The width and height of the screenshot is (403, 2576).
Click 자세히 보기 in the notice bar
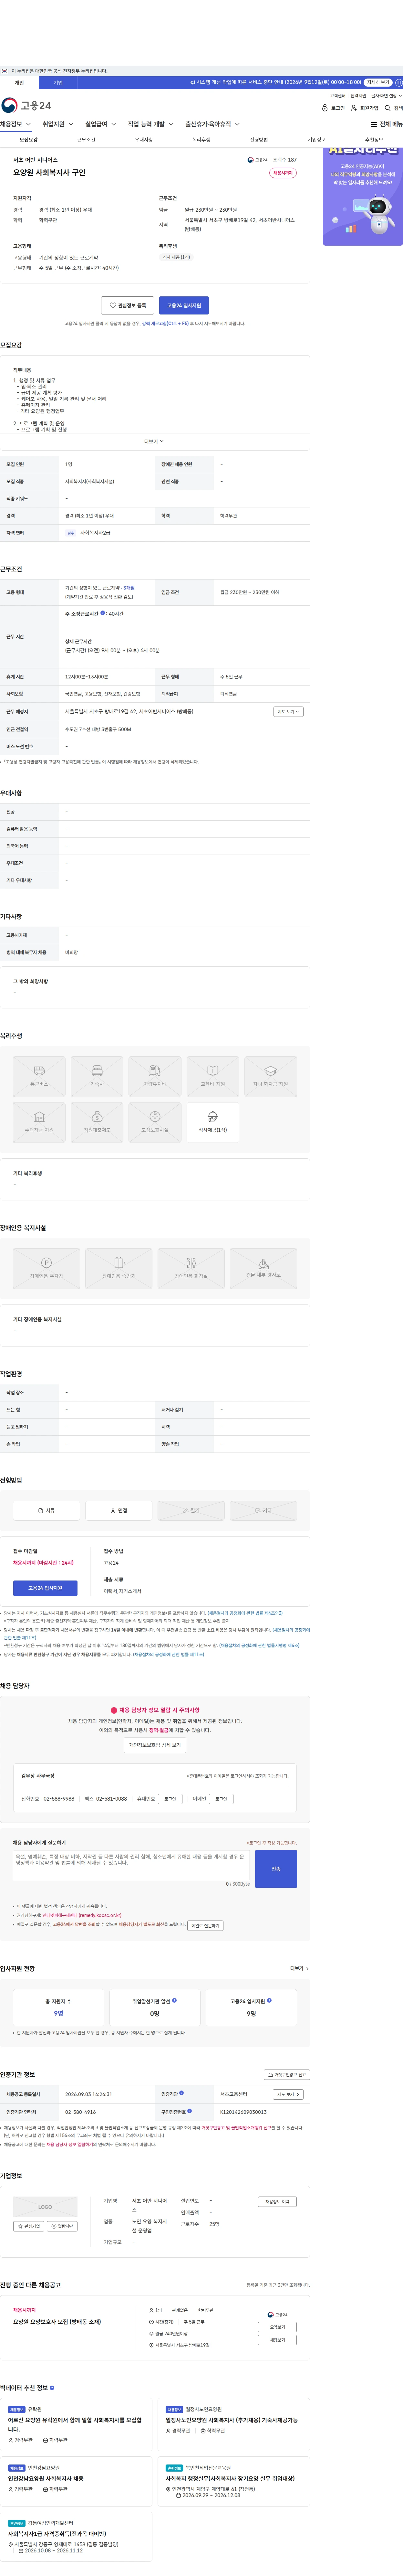tap(378, 83)
